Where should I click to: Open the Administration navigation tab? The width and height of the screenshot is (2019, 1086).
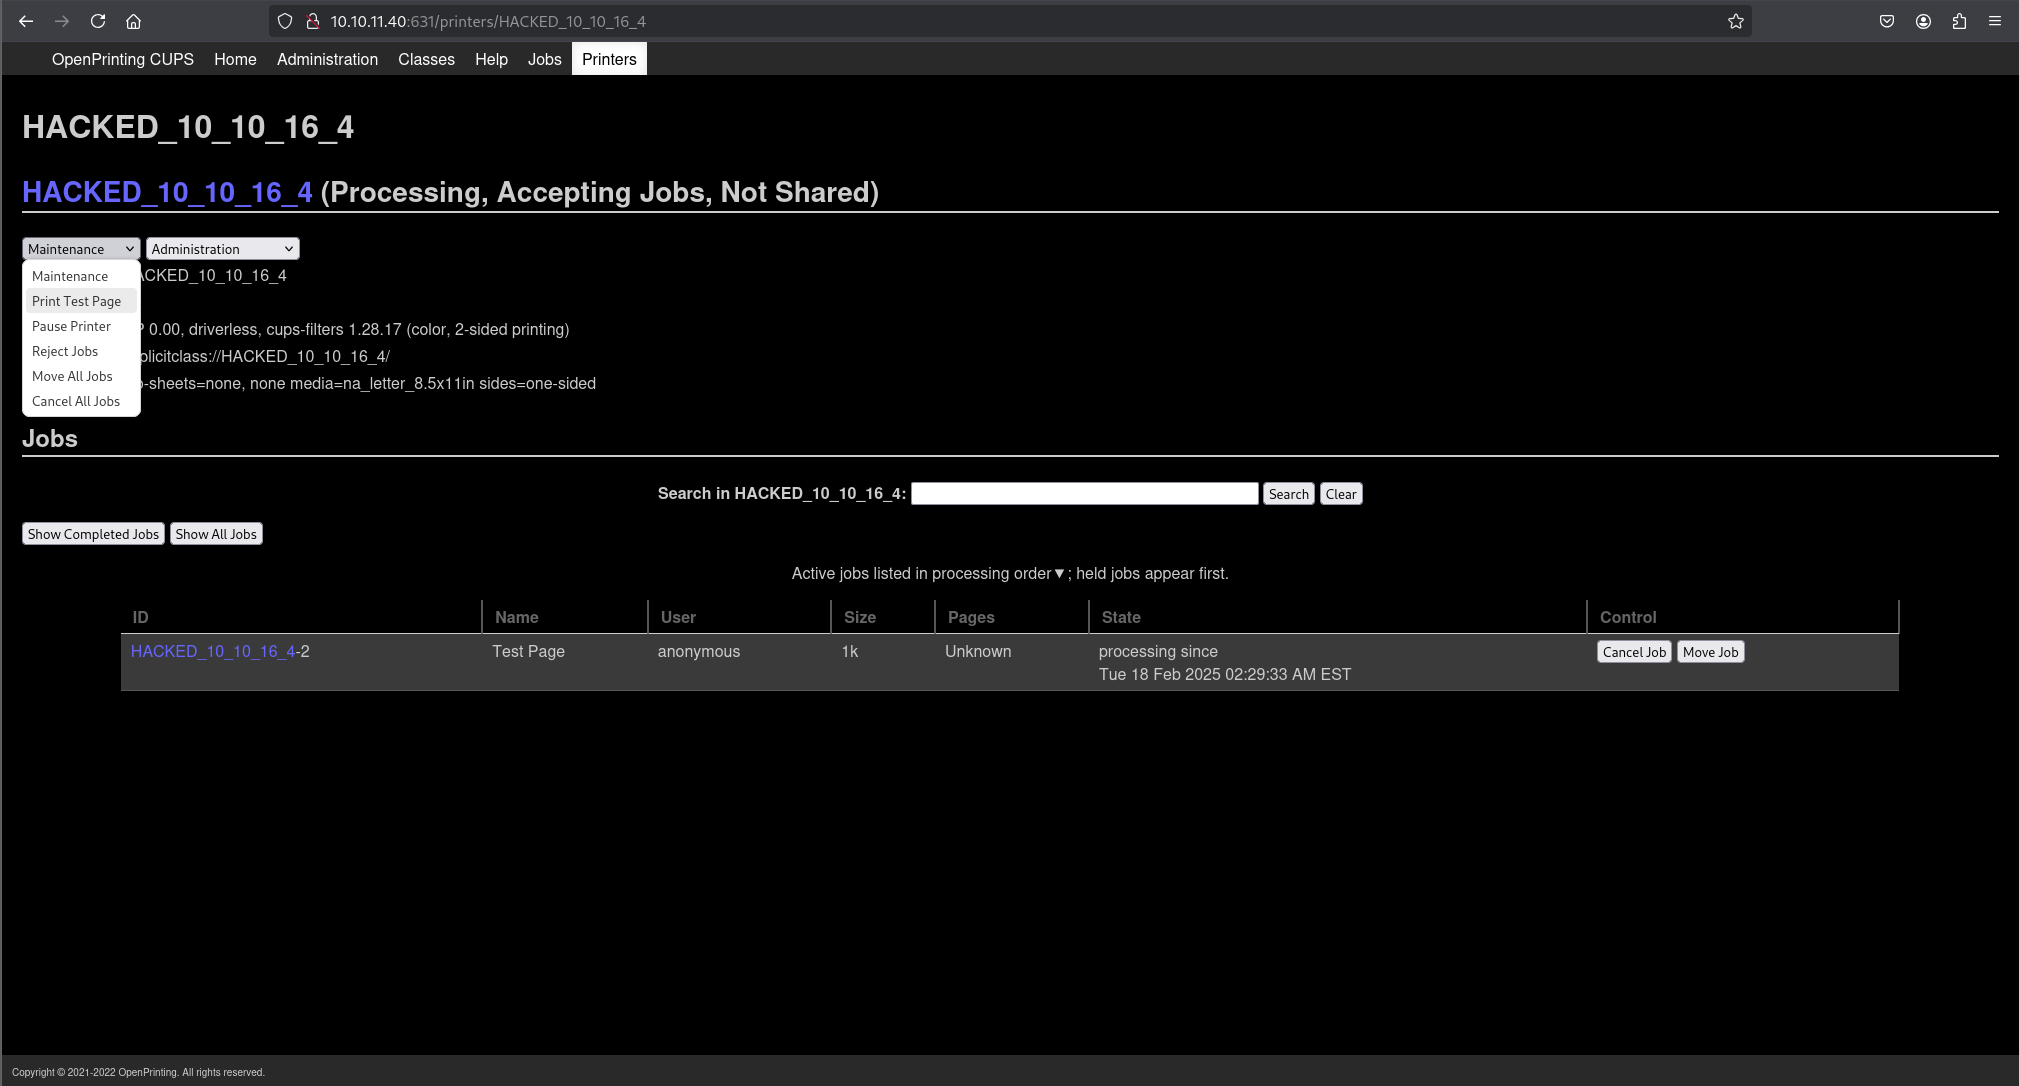click(327, 59)
